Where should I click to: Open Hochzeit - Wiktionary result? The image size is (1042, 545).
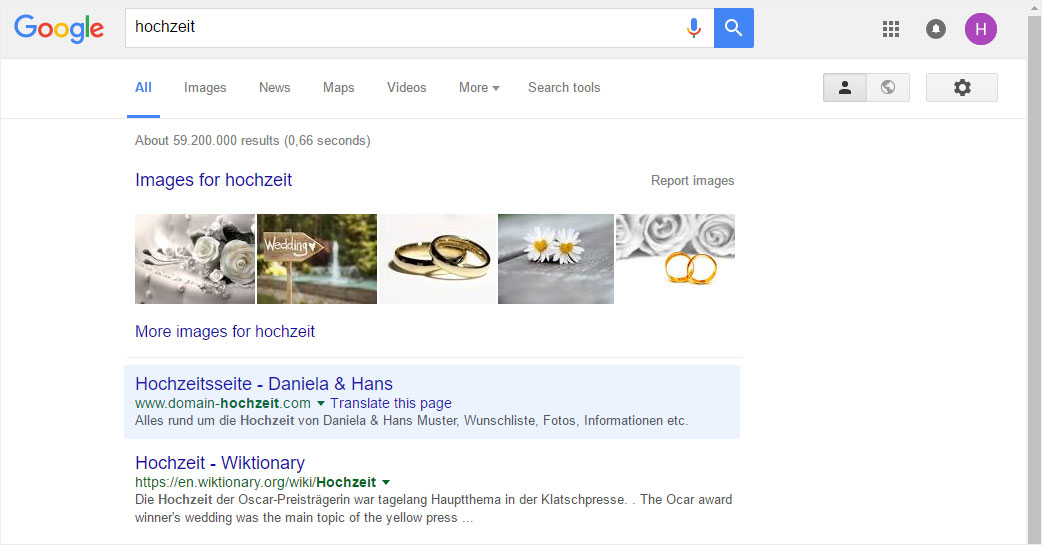[x=219, y=463]
